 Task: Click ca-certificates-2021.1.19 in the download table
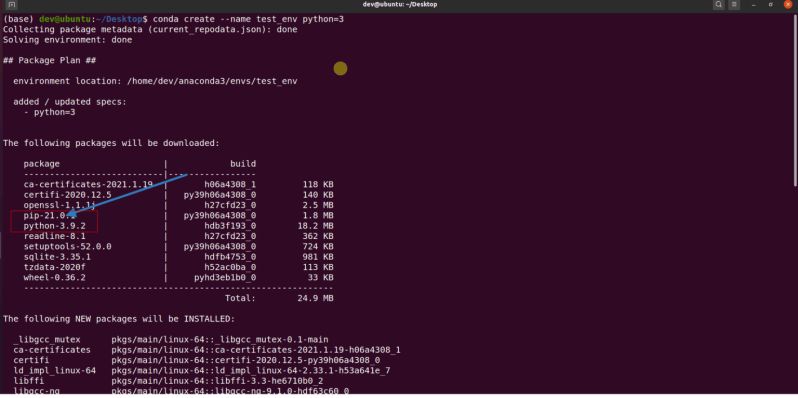coord(88,184)
